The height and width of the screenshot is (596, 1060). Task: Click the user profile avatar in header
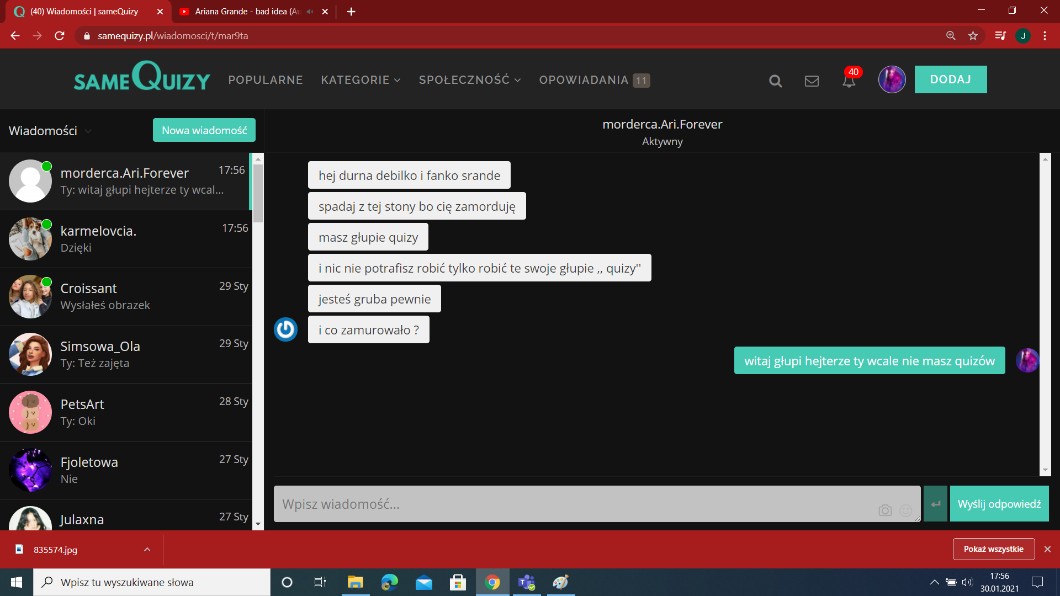pyautogui.click(x=891, y=80)
